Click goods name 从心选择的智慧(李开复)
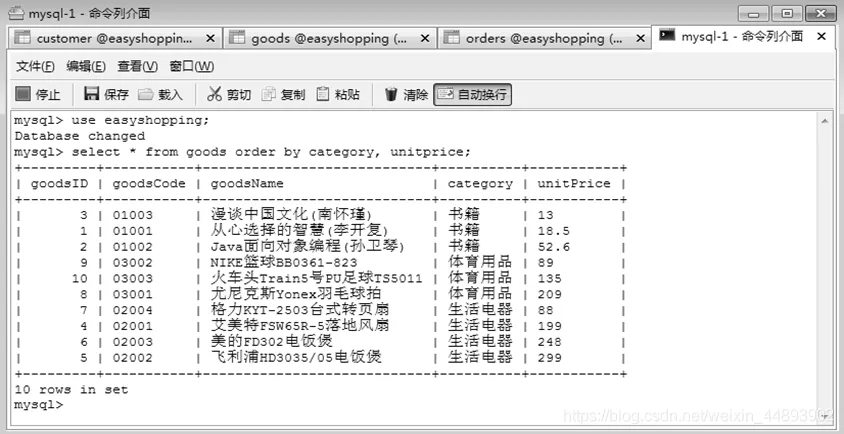The width and height of the screenshot is (844, 434). [x=299, y=230]
